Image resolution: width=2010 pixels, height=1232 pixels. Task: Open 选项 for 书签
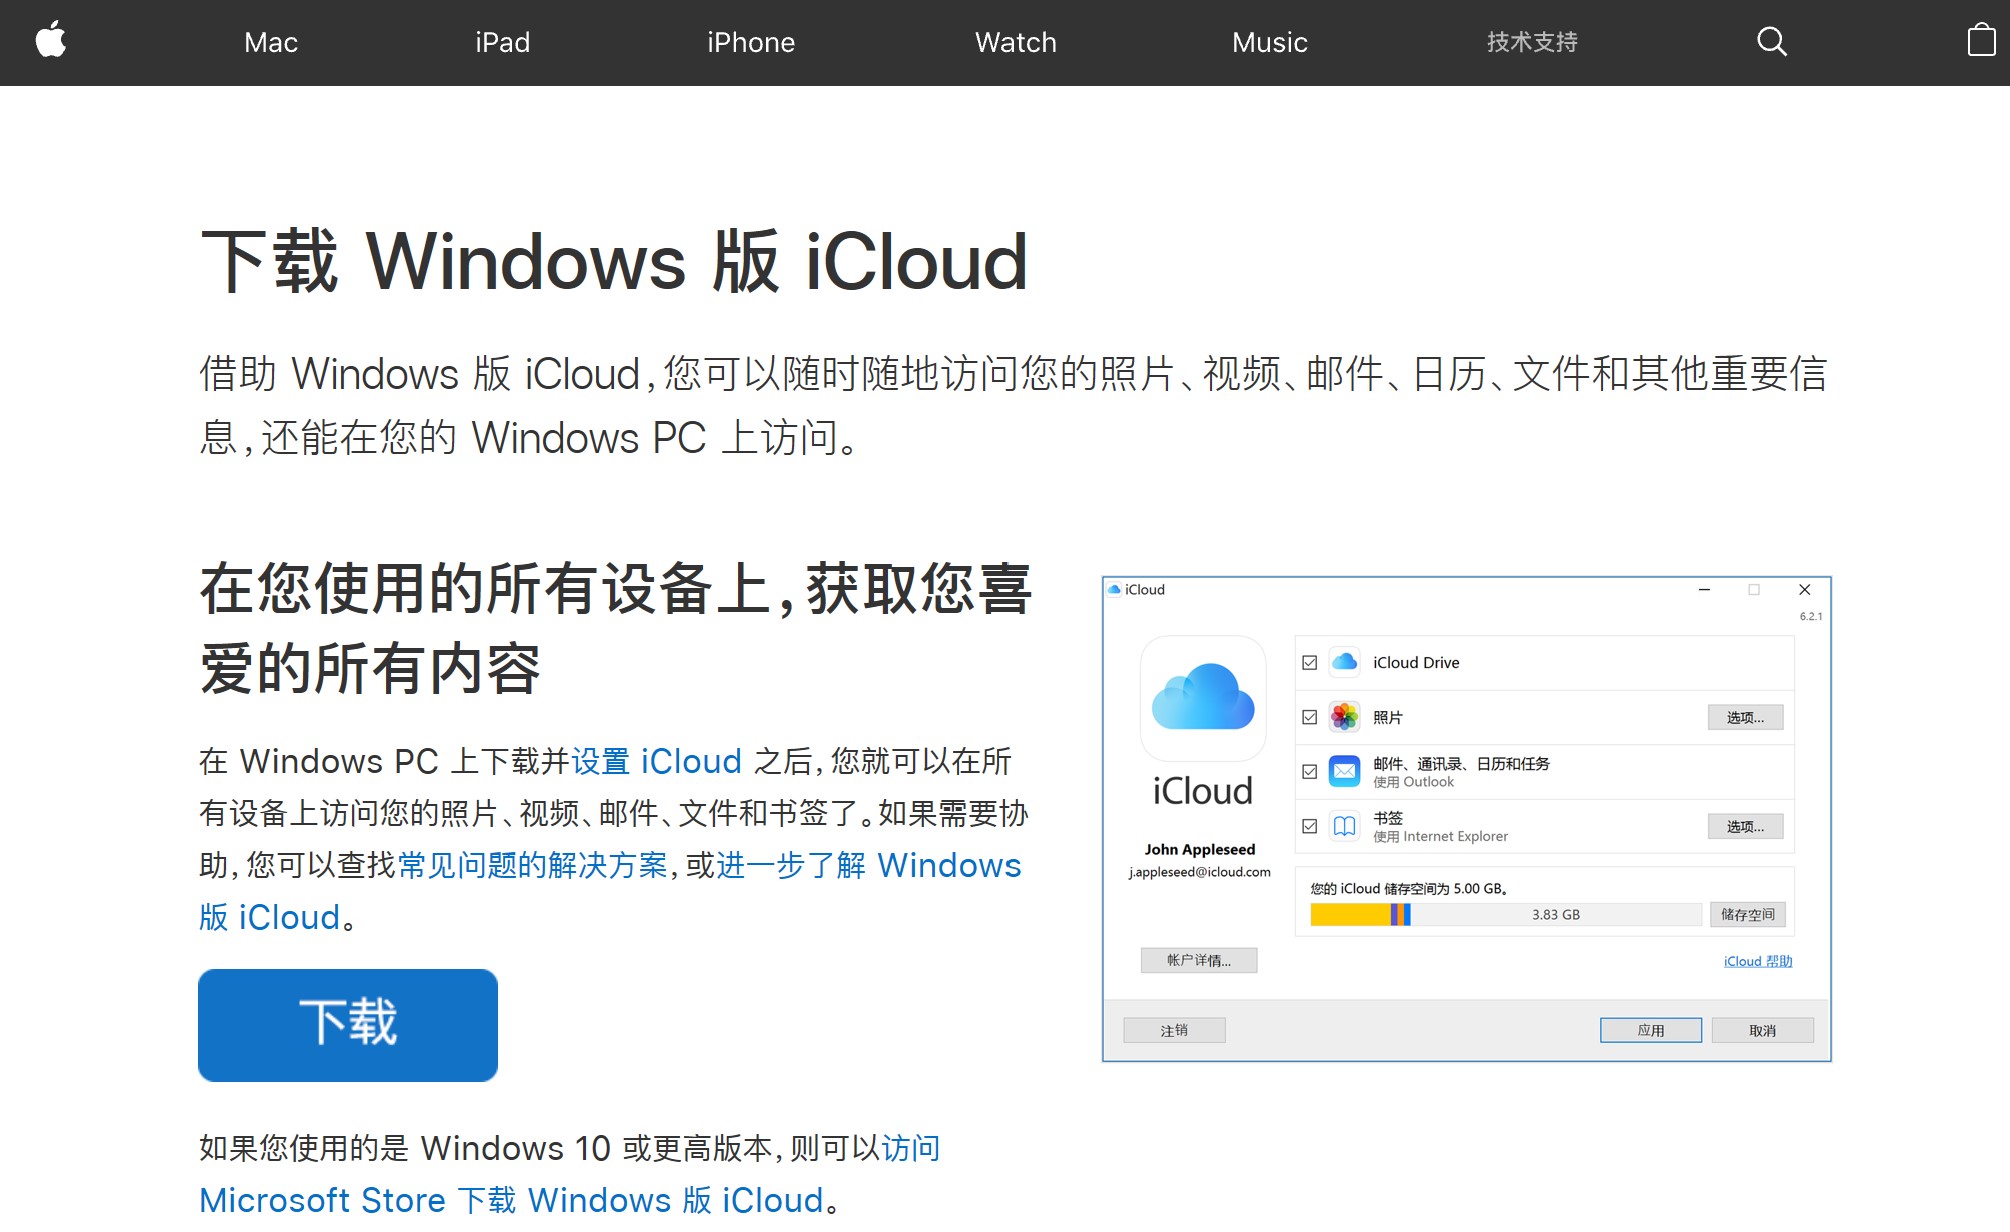tap(1745, 826)
